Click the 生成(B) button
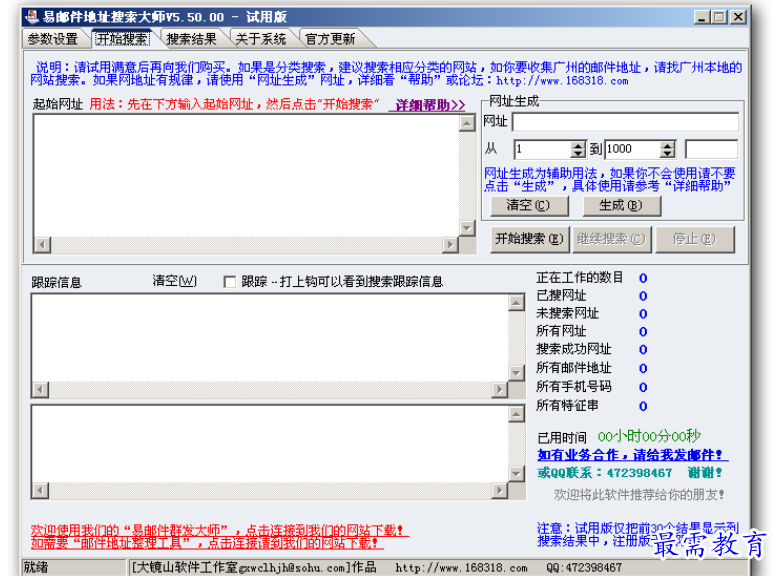 622,206
